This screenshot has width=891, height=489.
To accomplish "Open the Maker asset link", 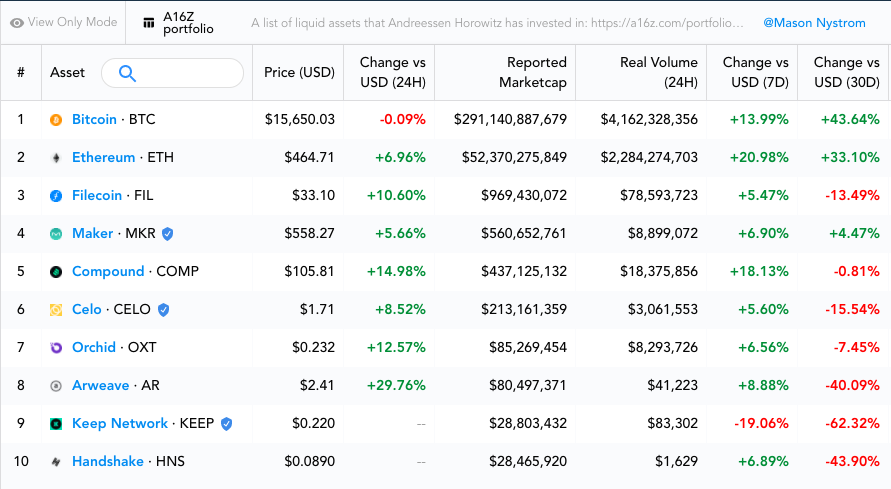I will pyautogui.click(x=93, y=233).
